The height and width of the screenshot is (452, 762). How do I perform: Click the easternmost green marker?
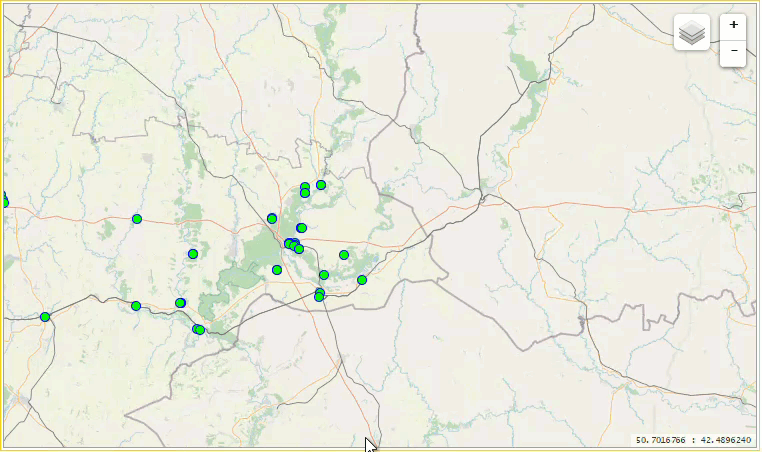[362, 280]
